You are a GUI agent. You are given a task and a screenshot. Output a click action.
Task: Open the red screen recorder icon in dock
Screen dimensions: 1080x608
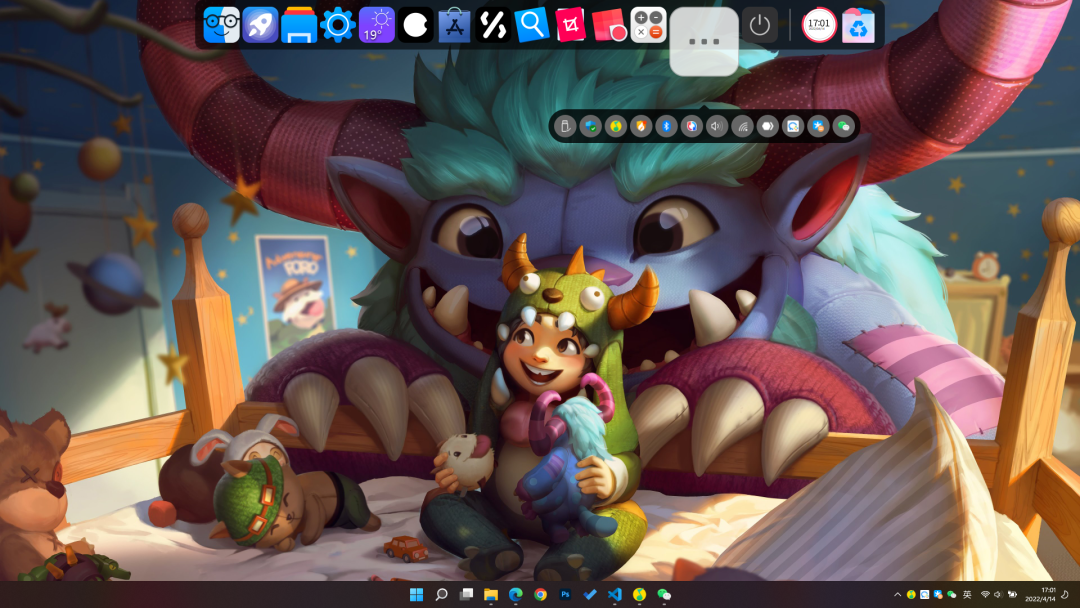(x=610, y=25)
